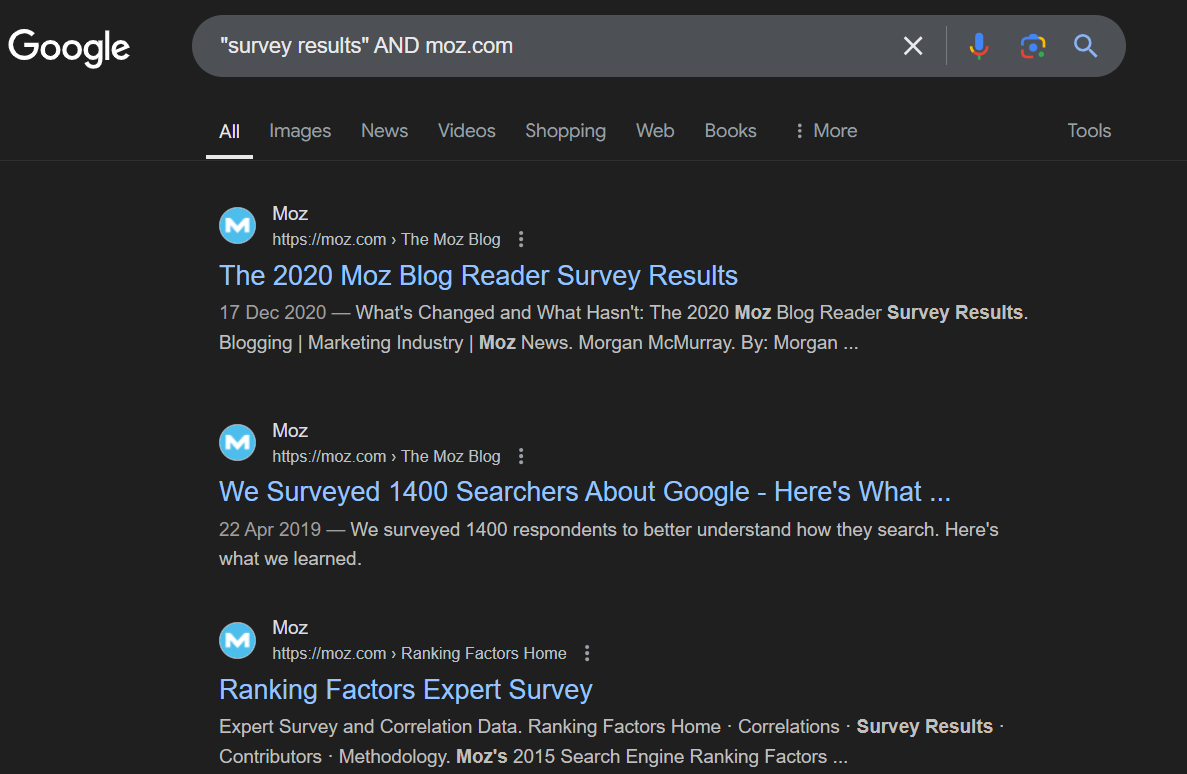
Task: Expand the More search filters menu
Action: [x=826, y=130]
